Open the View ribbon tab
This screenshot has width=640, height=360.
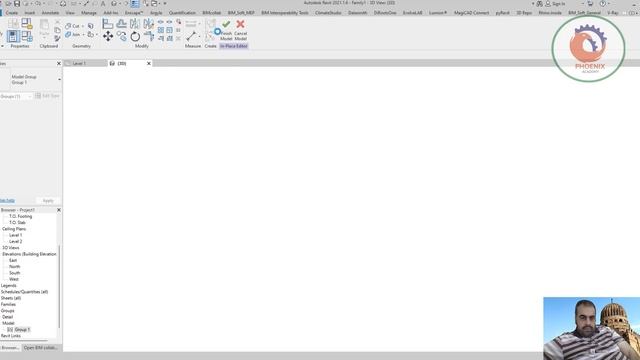(x=70, y=13)
